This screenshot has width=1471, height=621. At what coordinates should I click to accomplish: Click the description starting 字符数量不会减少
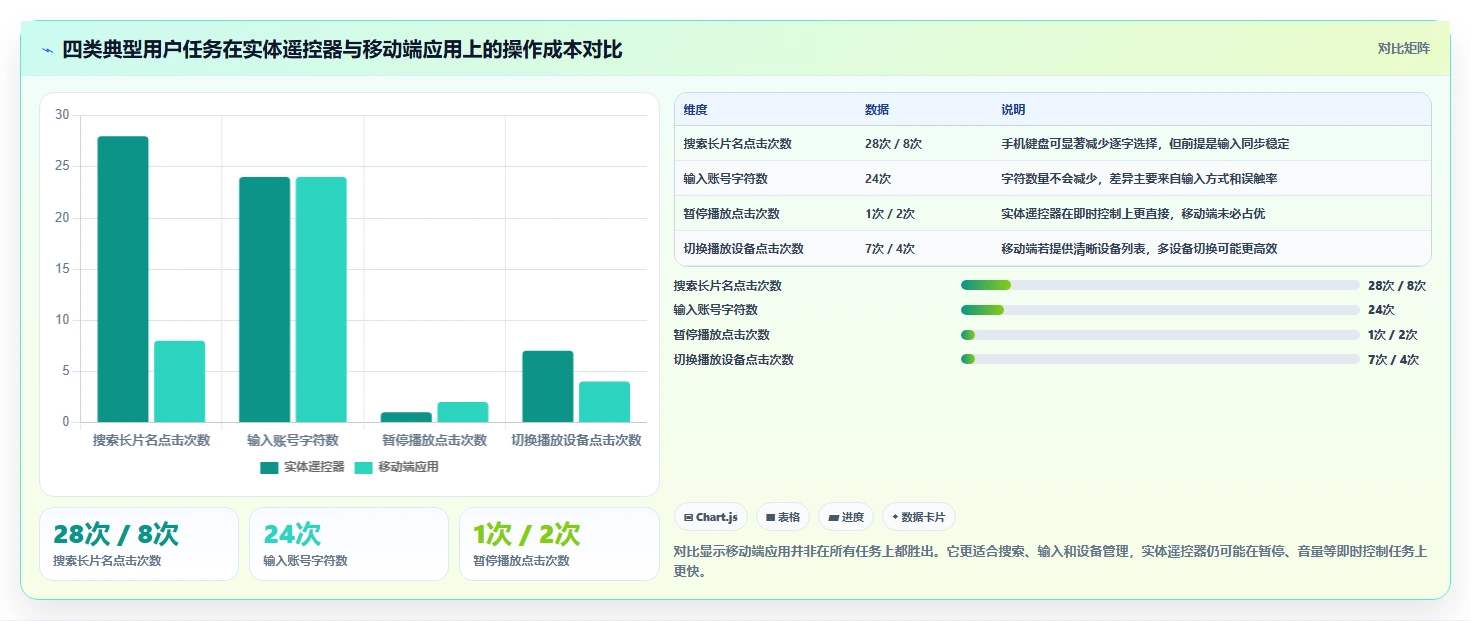pyautogui.click(x=1139, y=179)
